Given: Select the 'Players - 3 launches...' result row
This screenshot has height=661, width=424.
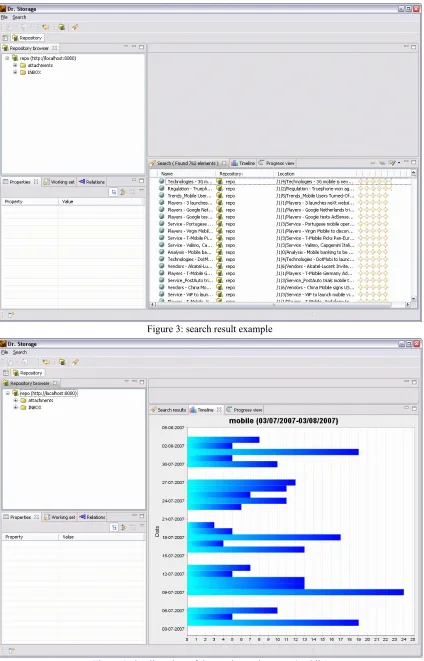Looking at the screenshot, I should 280,203.
